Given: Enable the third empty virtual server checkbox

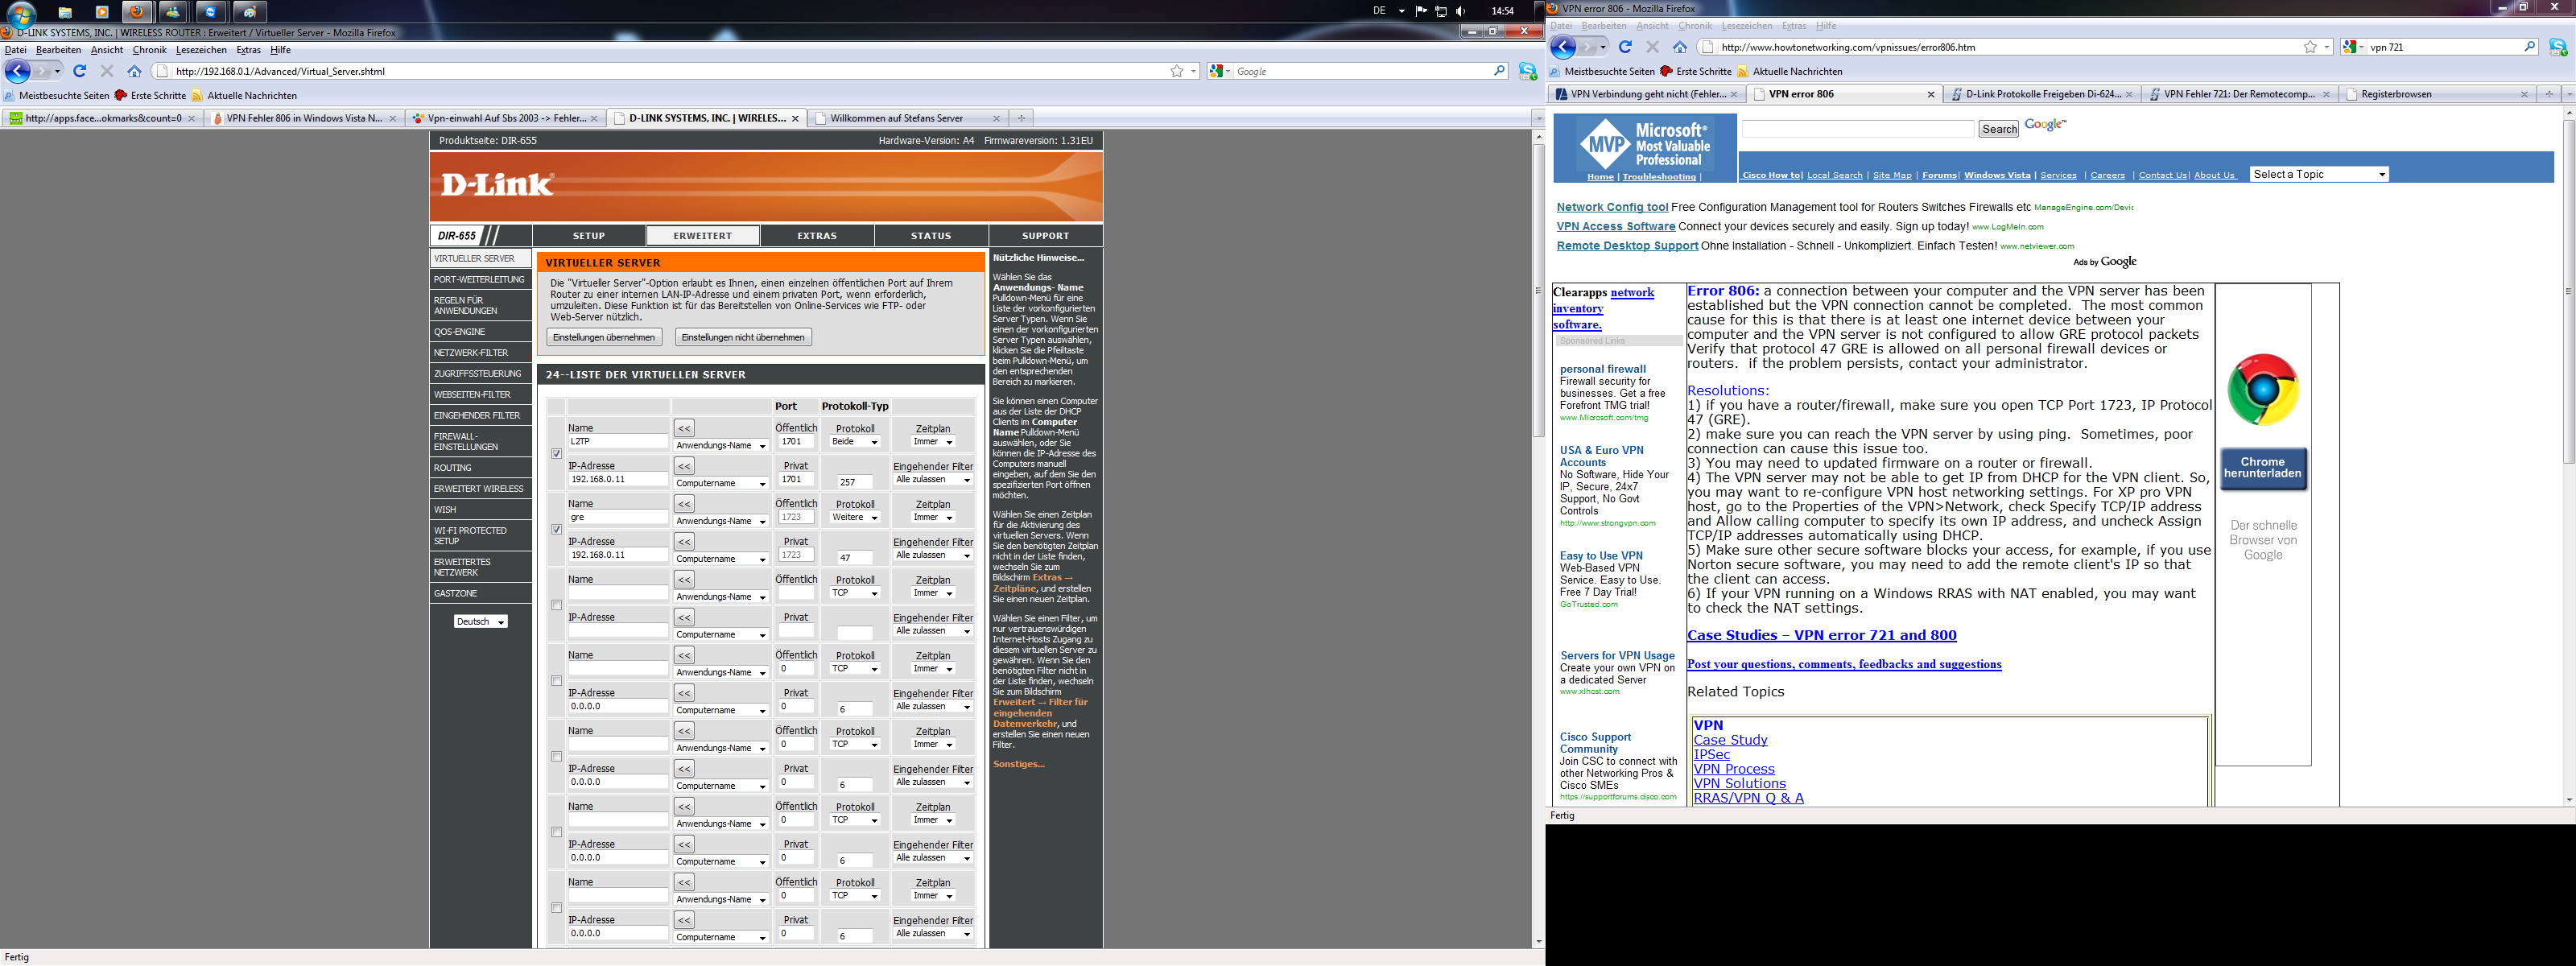Looking at the screenshot, I should [x=557, y=605].
